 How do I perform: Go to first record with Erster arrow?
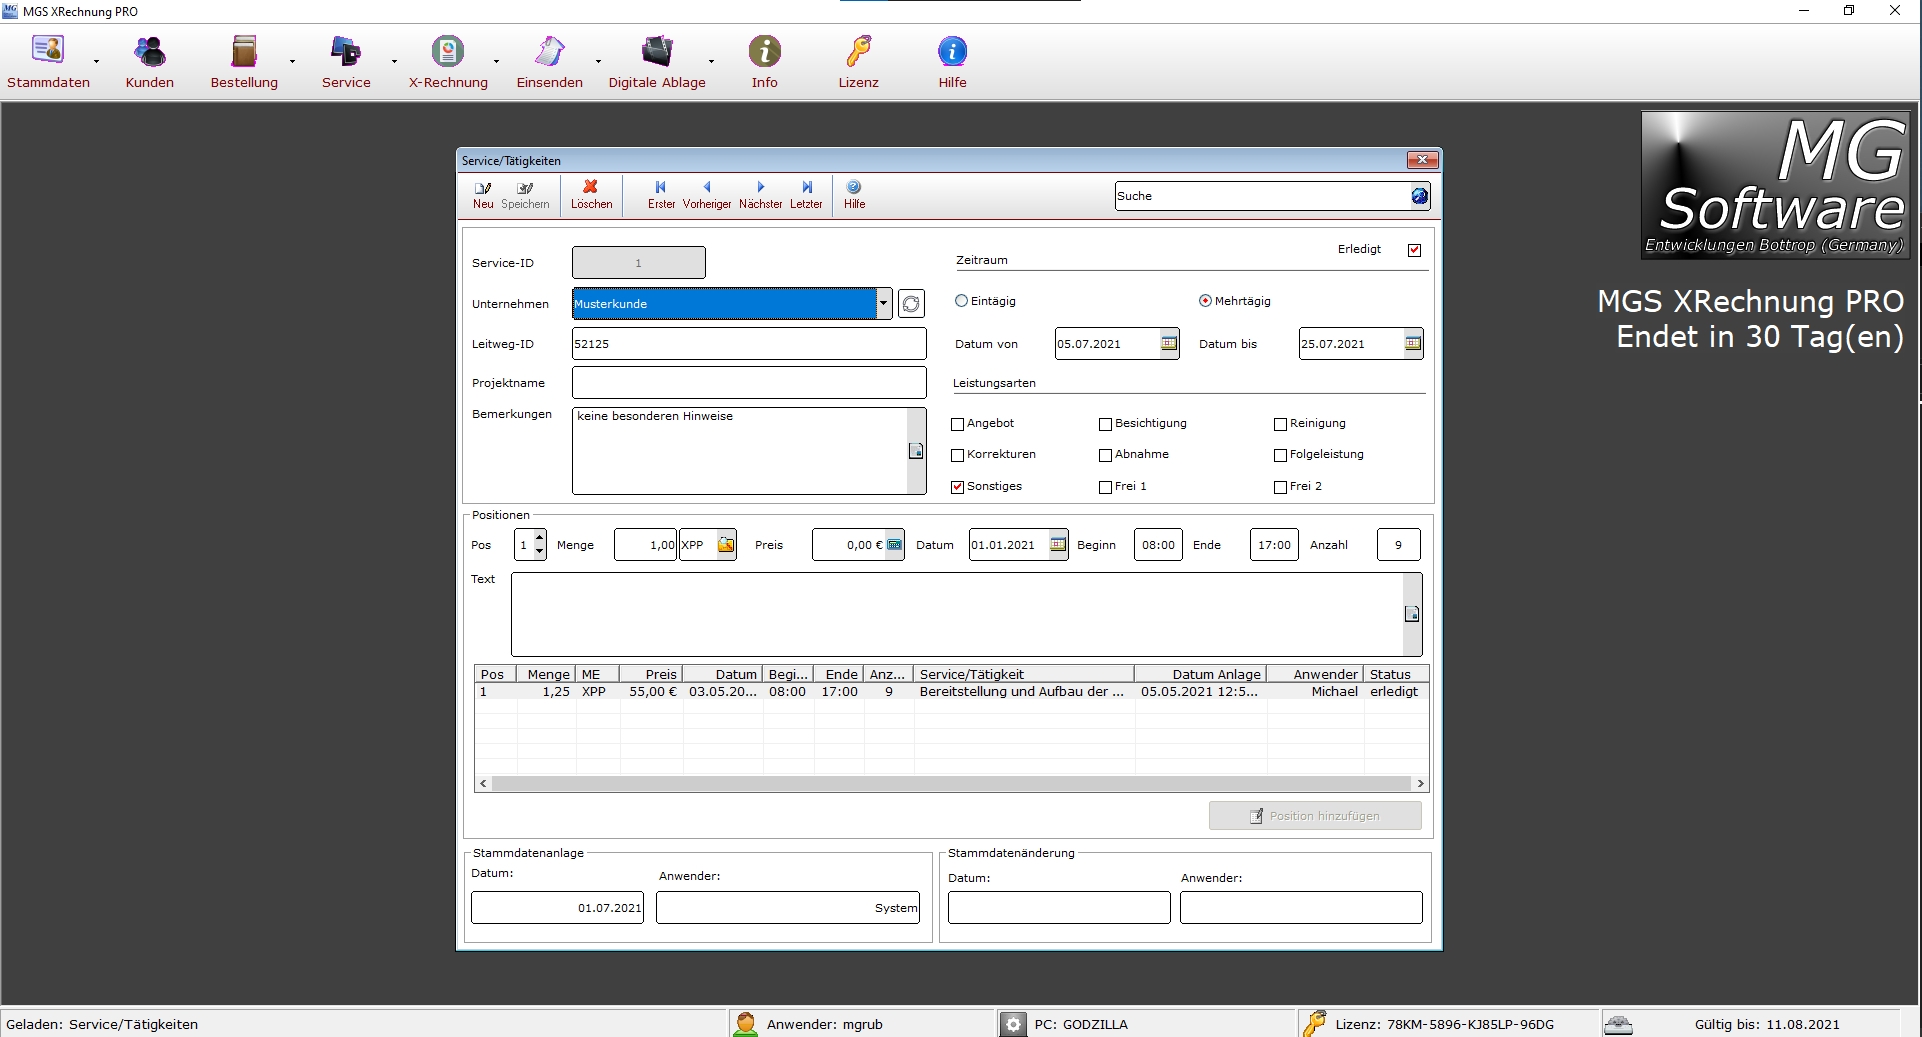pyautogui.click(x=660, y=187)
